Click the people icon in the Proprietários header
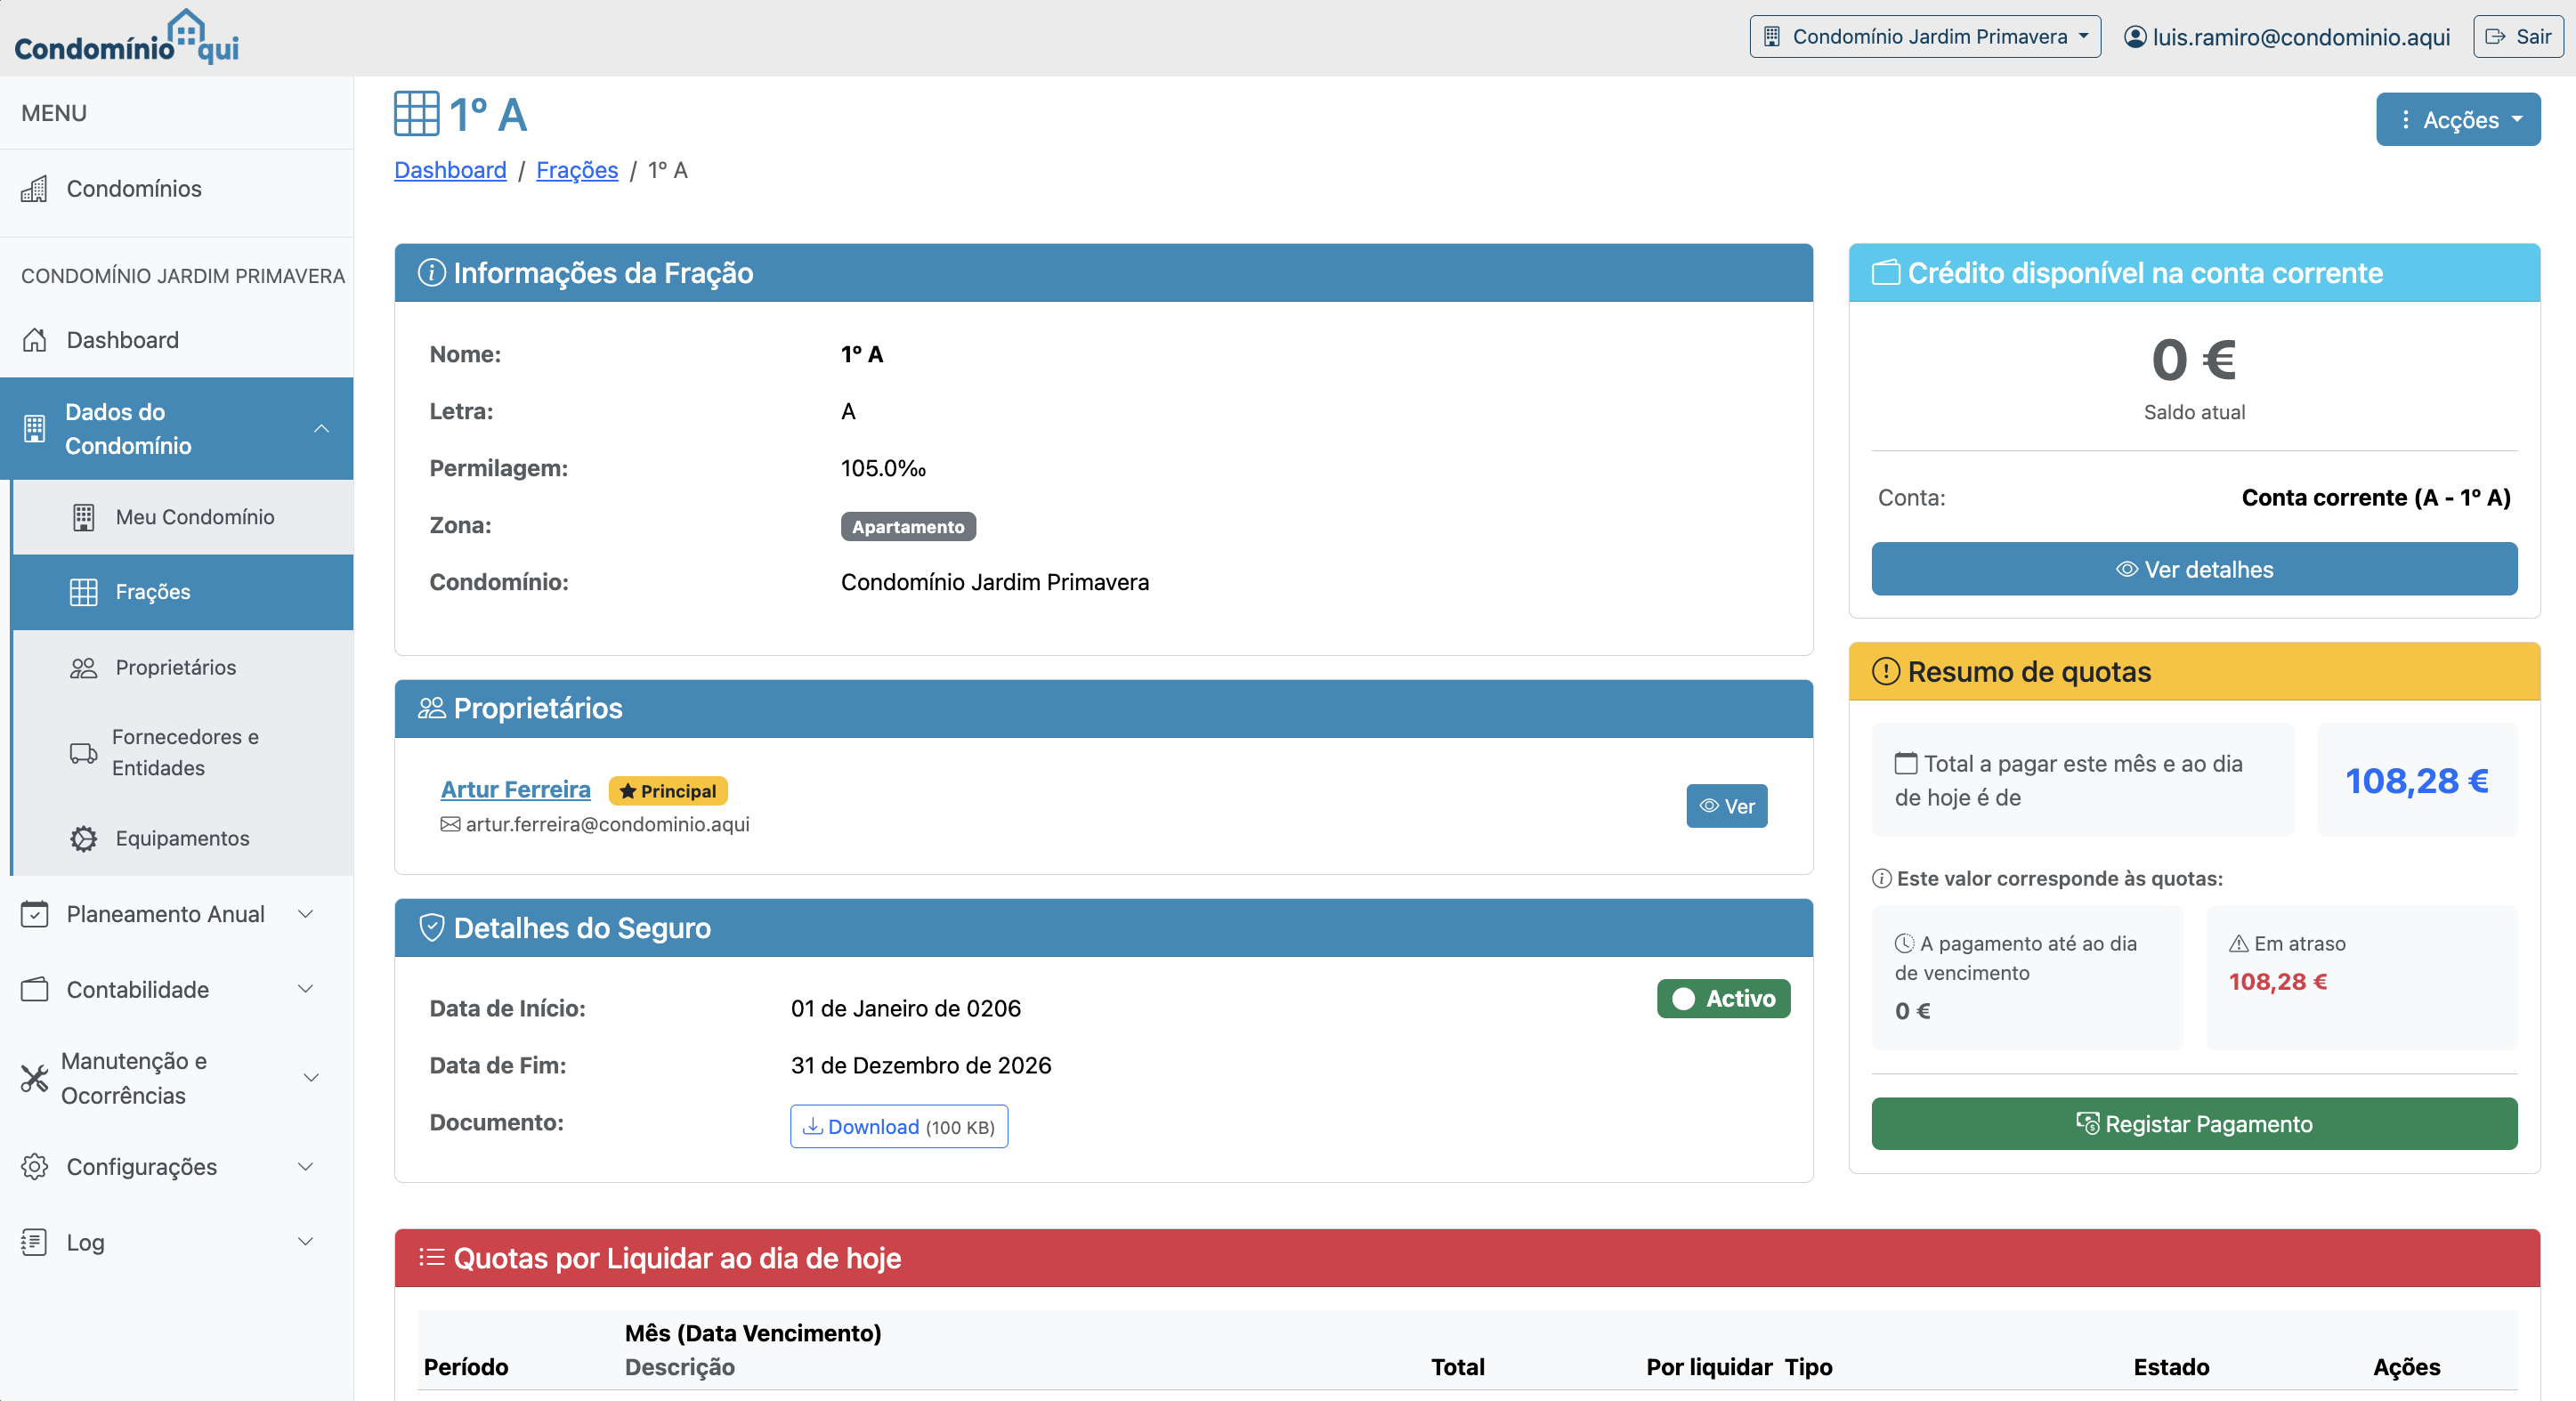Image resolution: width=2576 pixels, height=1401 pixels. [431, 708]
